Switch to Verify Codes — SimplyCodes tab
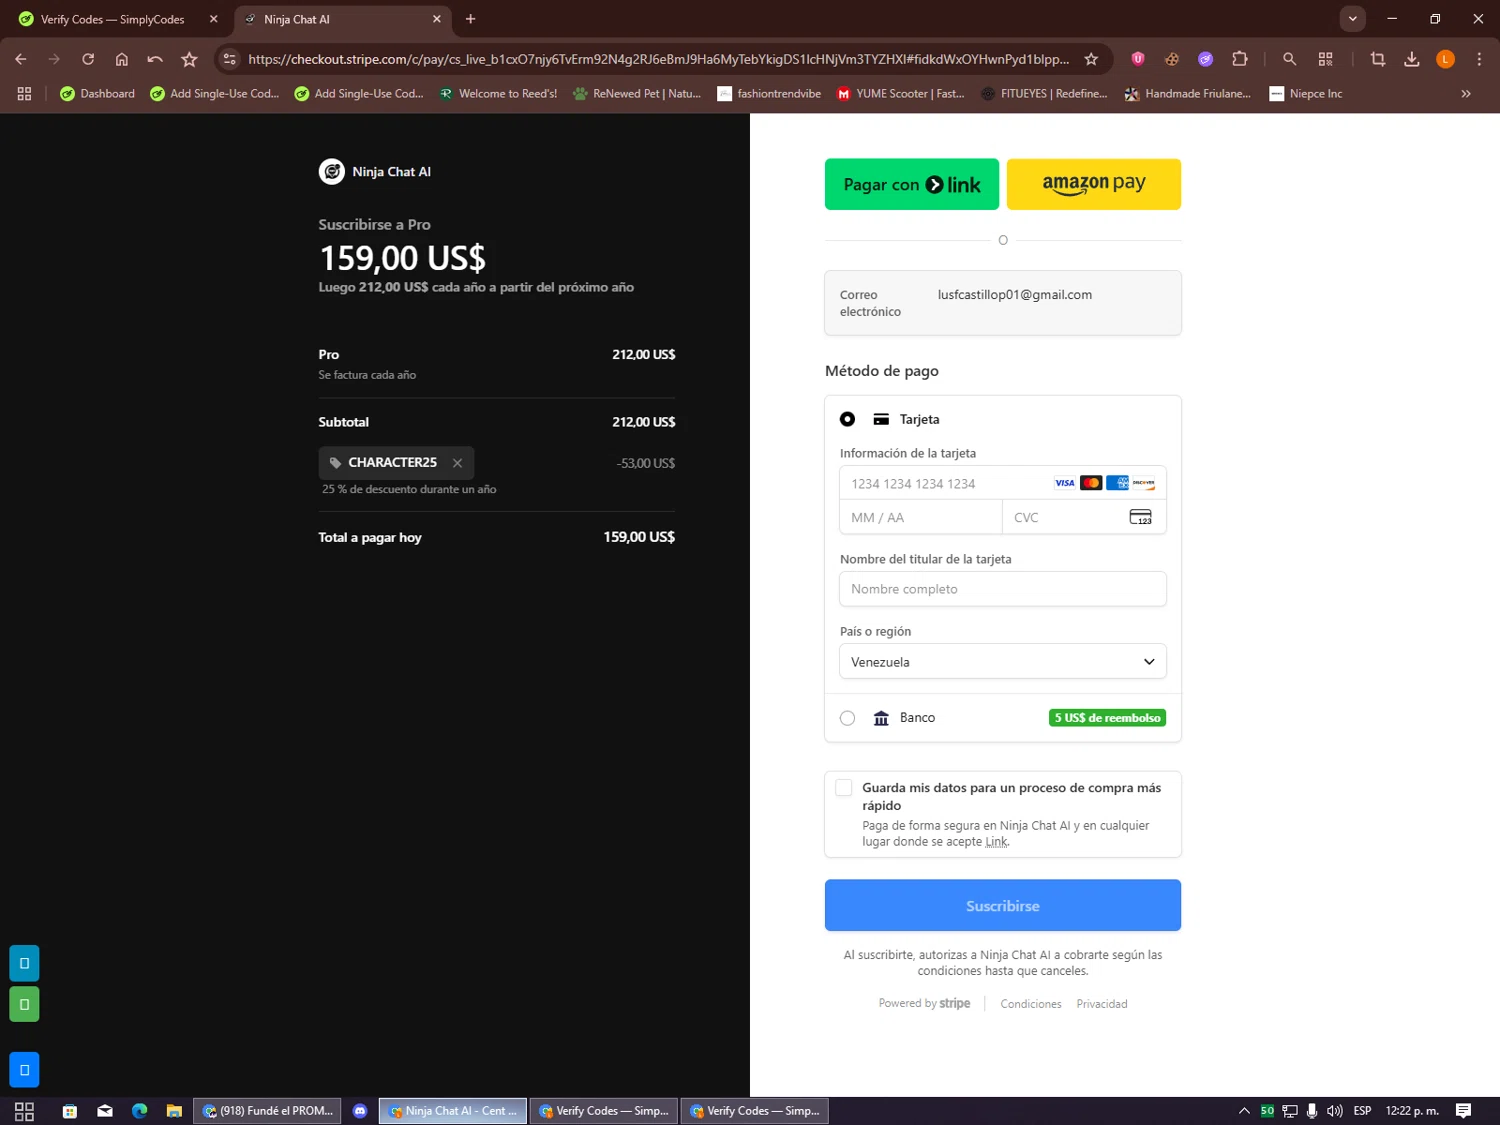Viewport: 1500px width, 1125px height. tap(112, 19)
